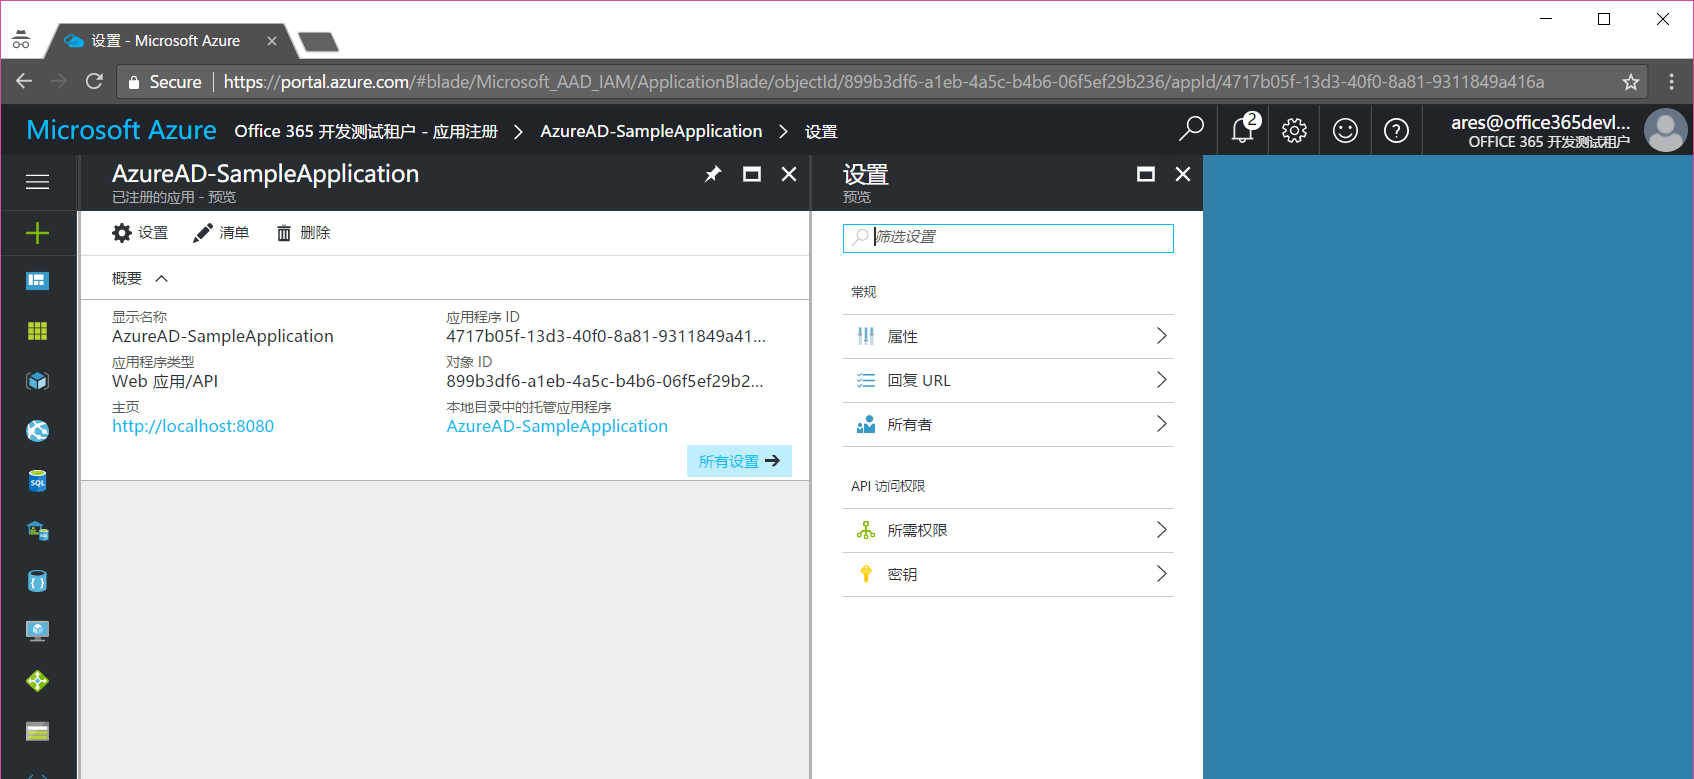The width and height of the screenshot is (1694, 779).
Task: Open App Services globe icon
Action: pyautogui.click(x=37, y=431)
